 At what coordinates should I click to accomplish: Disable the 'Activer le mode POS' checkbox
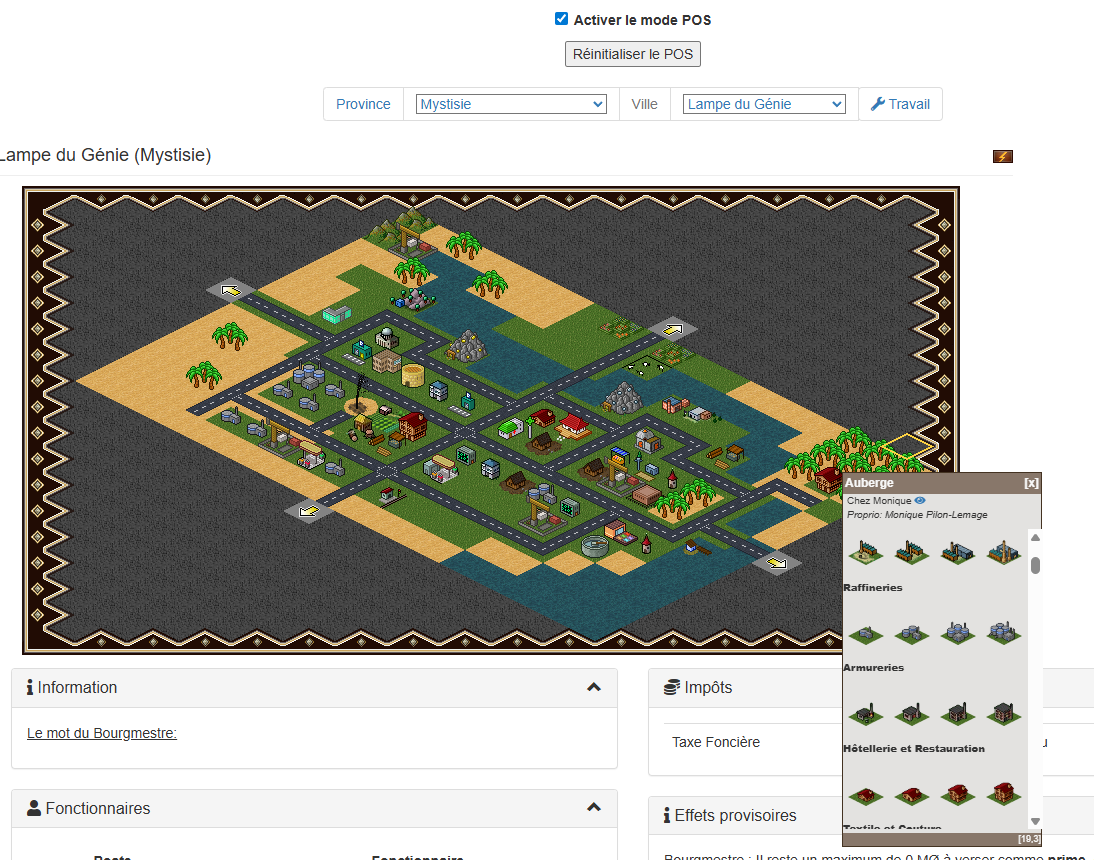[561, 19]
